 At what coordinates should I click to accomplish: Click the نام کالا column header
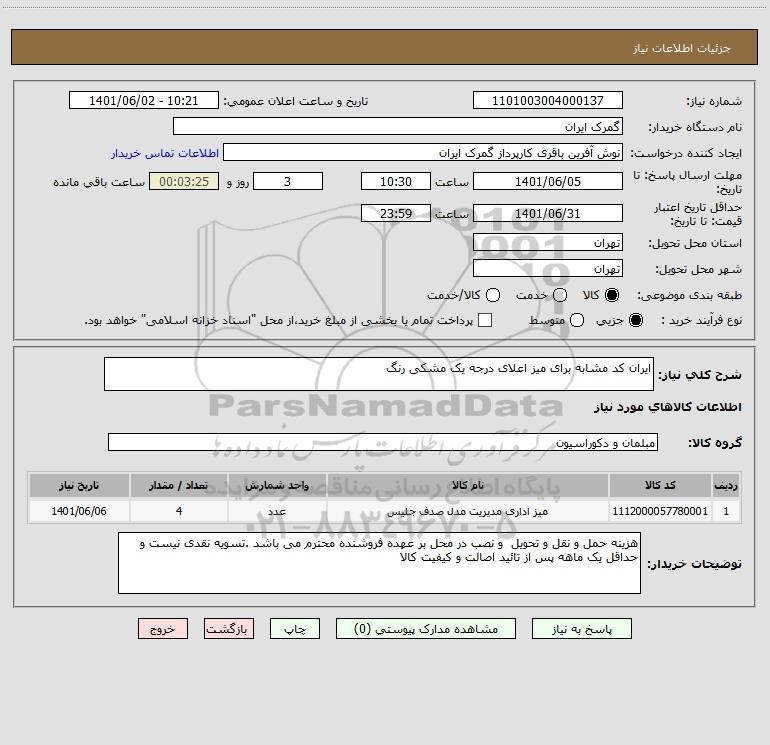pyautogui.click(x=468, y=485)
